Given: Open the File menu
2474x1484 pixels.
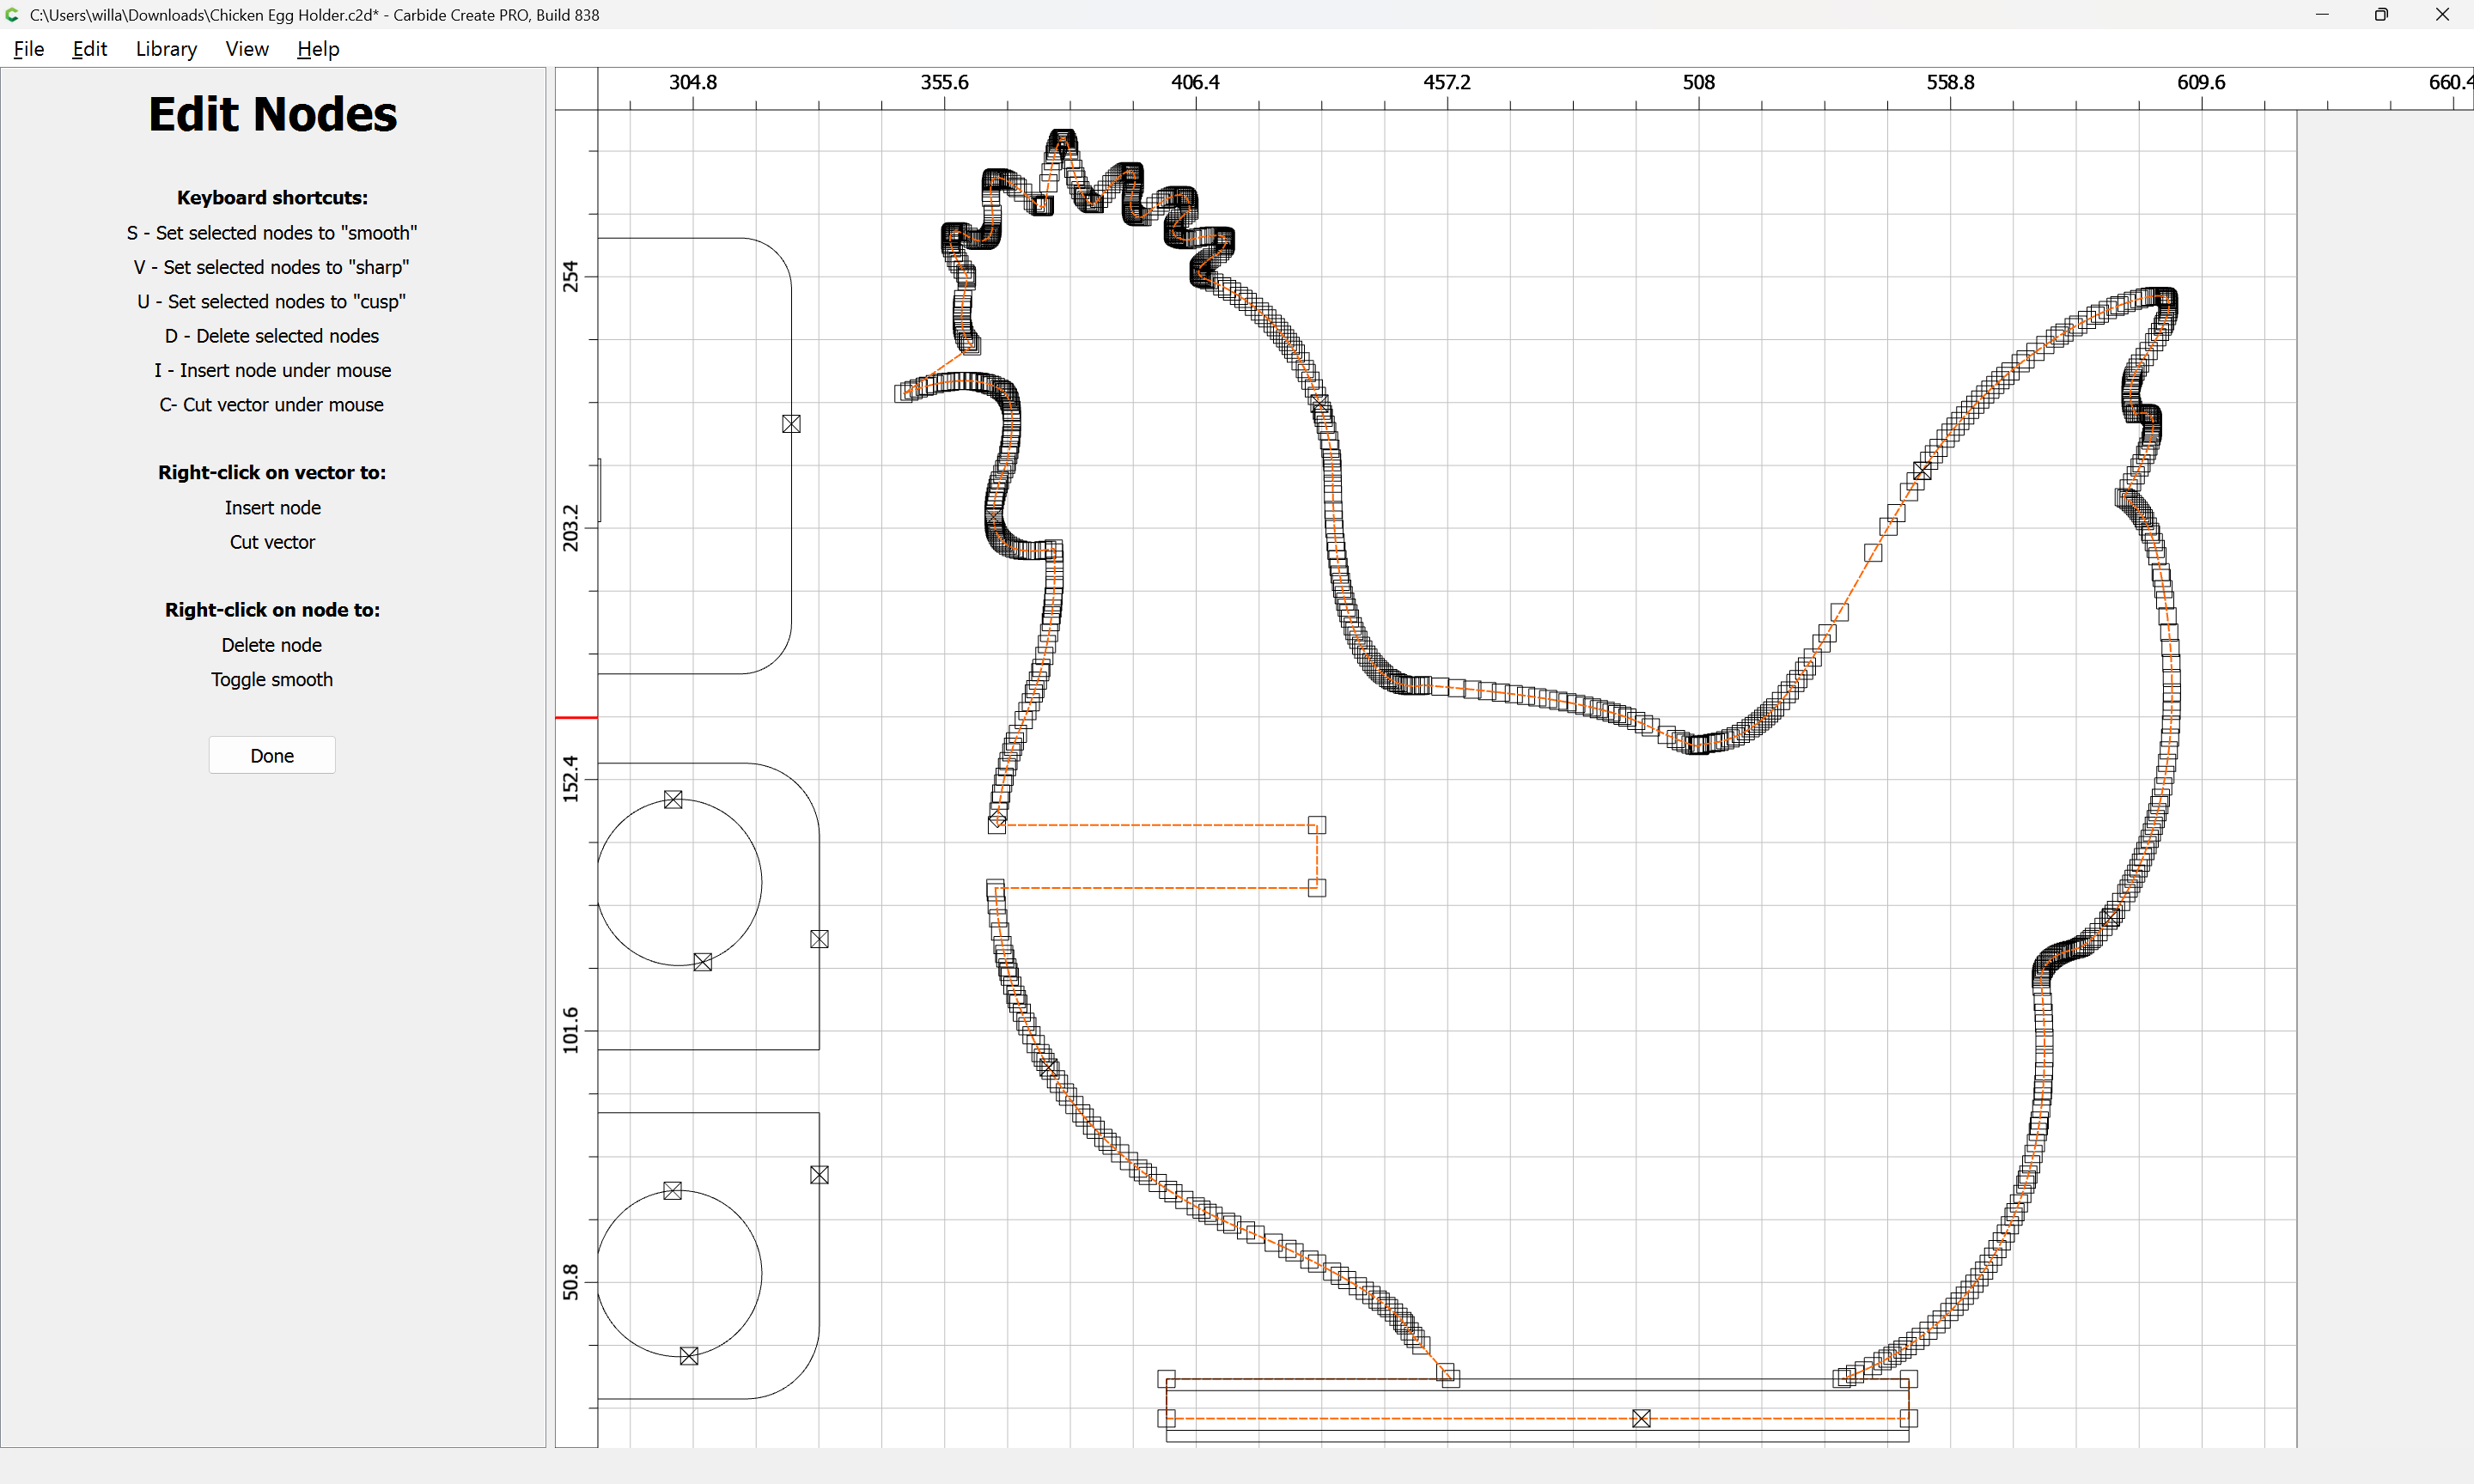Looking at the screenshot, I should [28, 49].
